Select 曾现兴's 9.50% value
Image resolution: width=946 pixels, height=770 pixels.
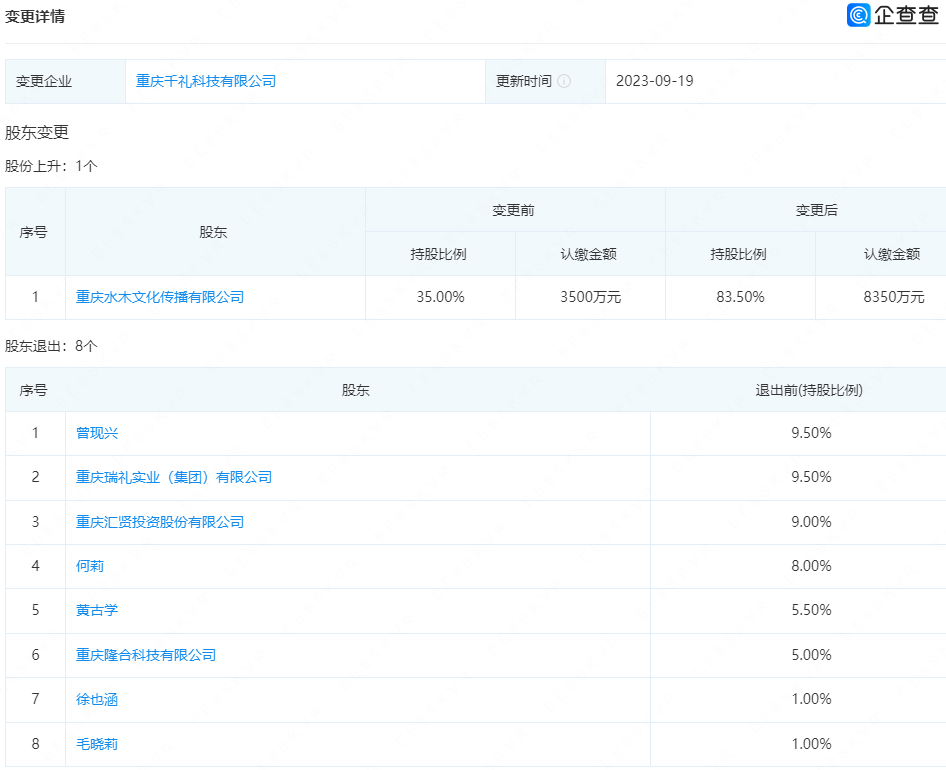811,433
